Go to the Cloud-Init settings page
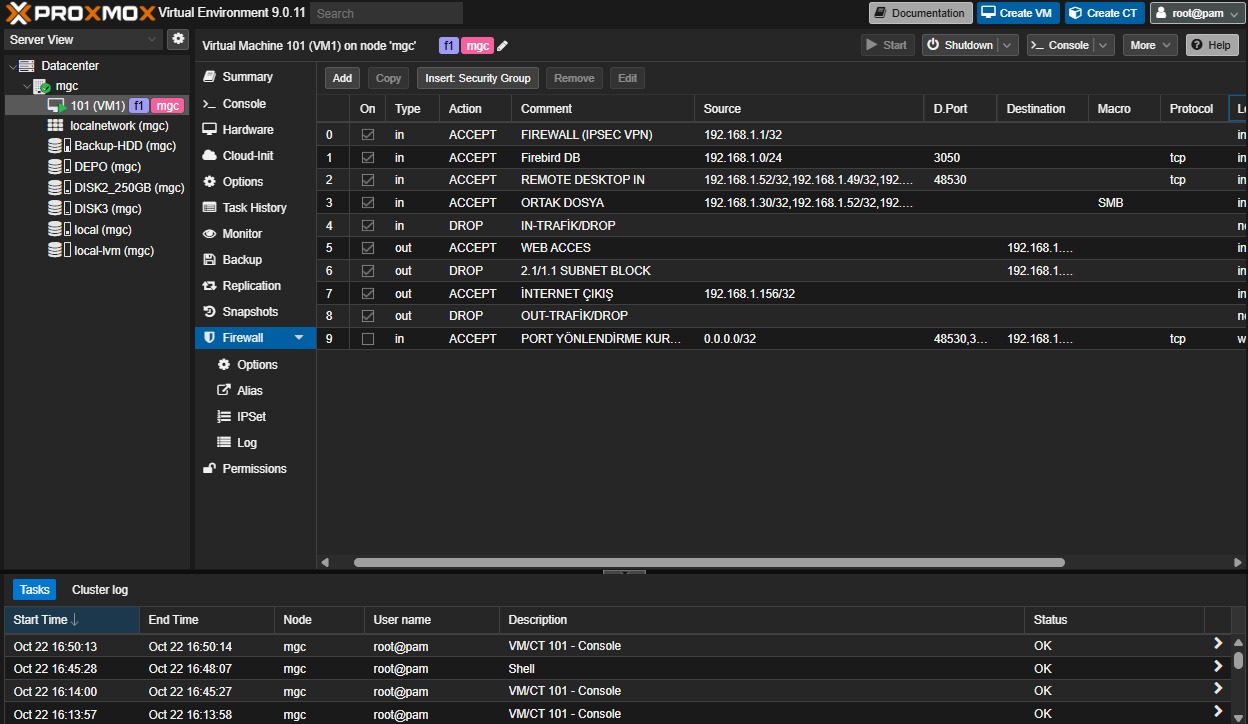Screen dimensions: 1248x724 pos(247,156)
